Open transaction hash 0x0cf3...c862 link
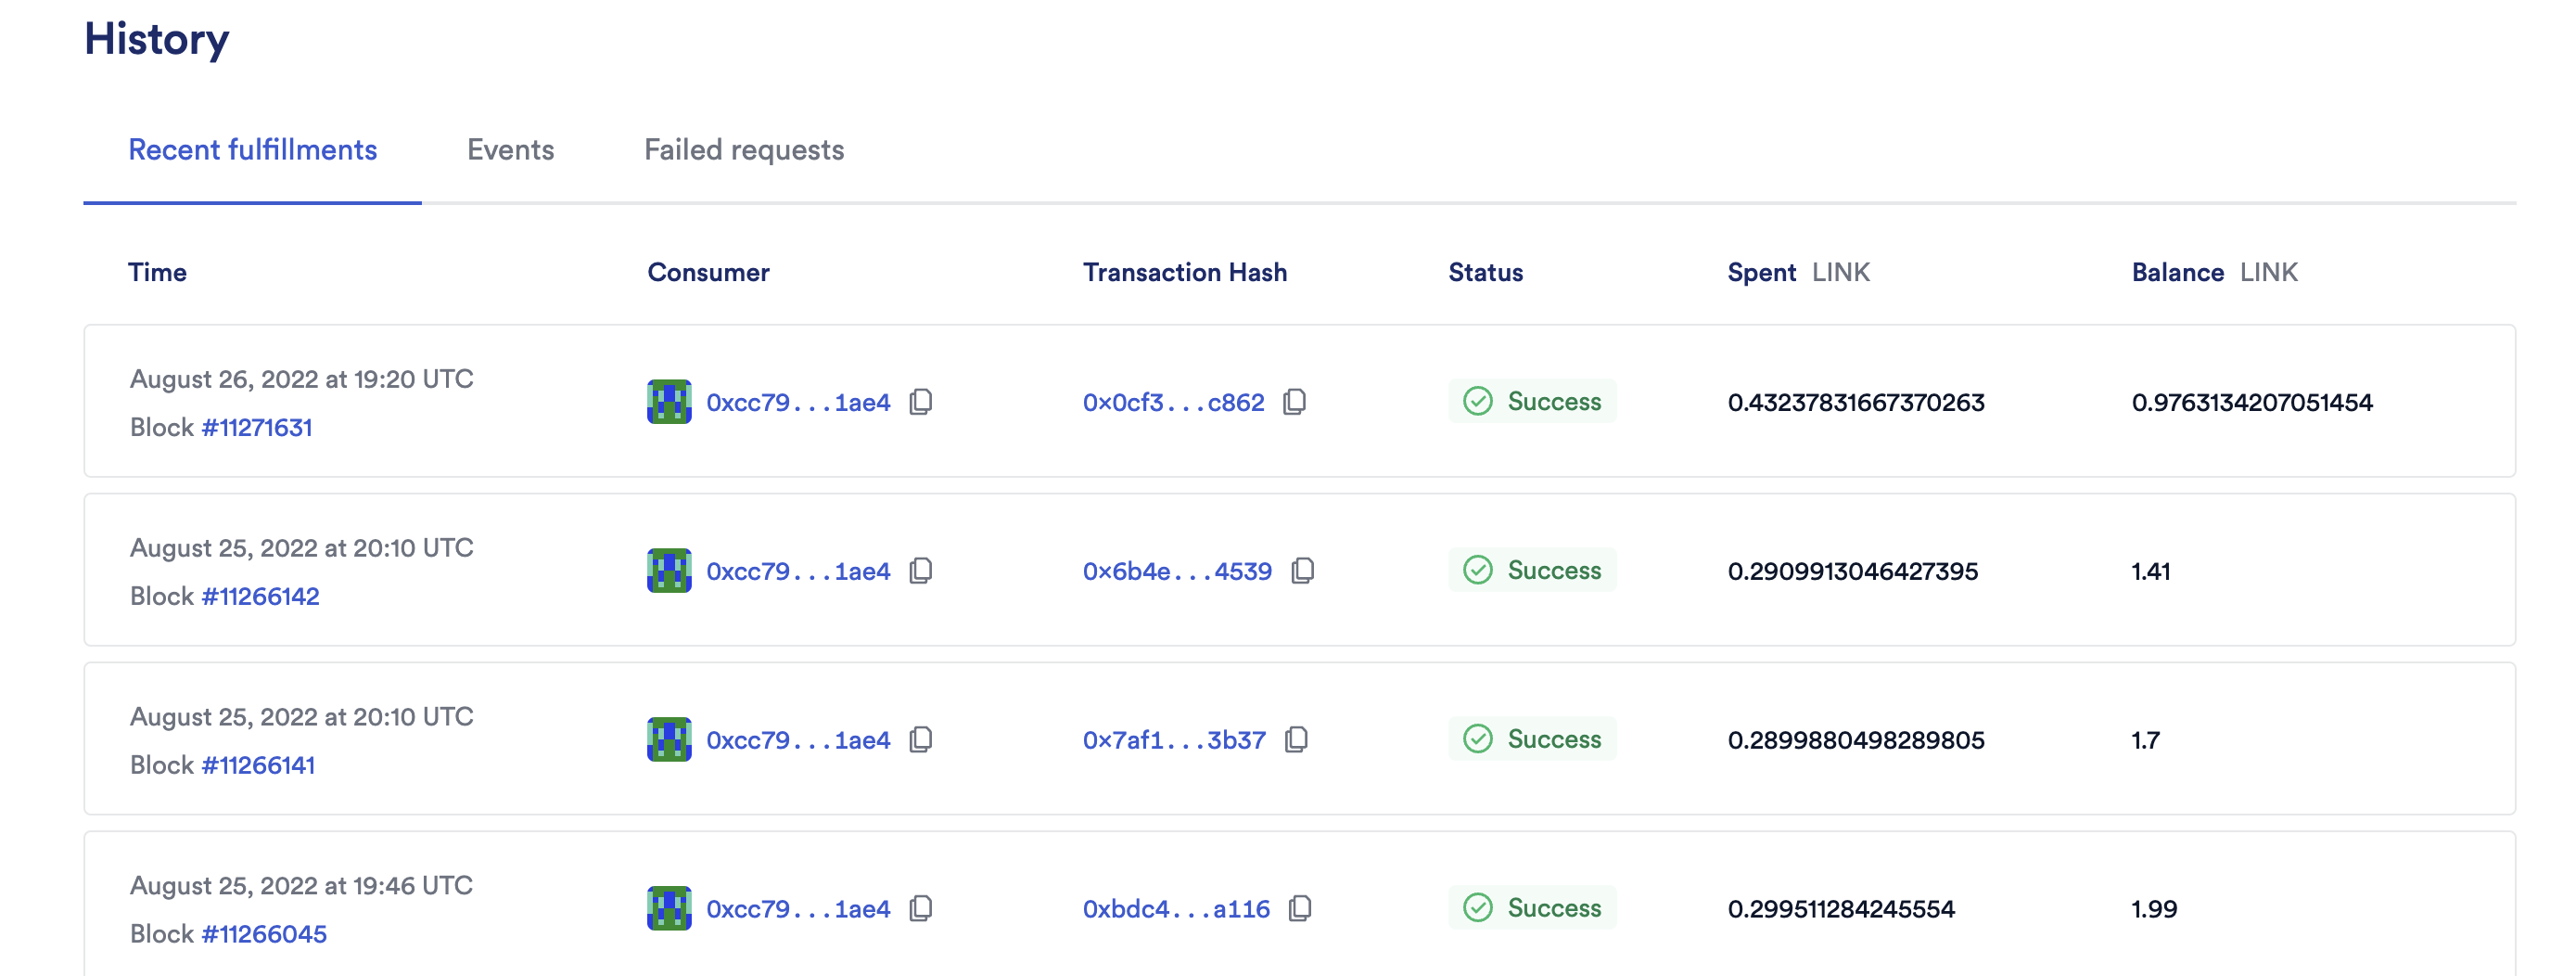2576x976 pixels. (1172, 401)
